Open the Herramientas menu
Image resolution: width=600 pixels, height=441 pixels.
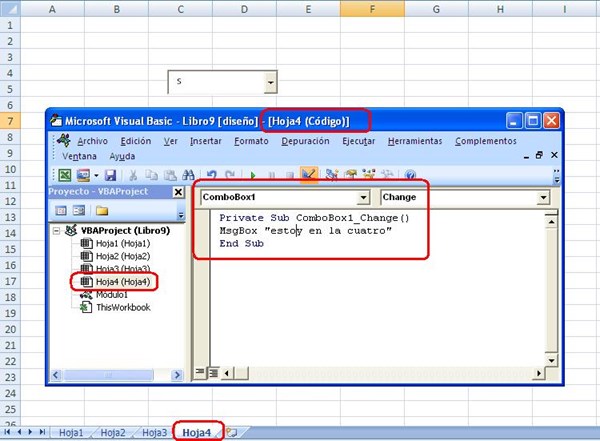click(415, 141)
